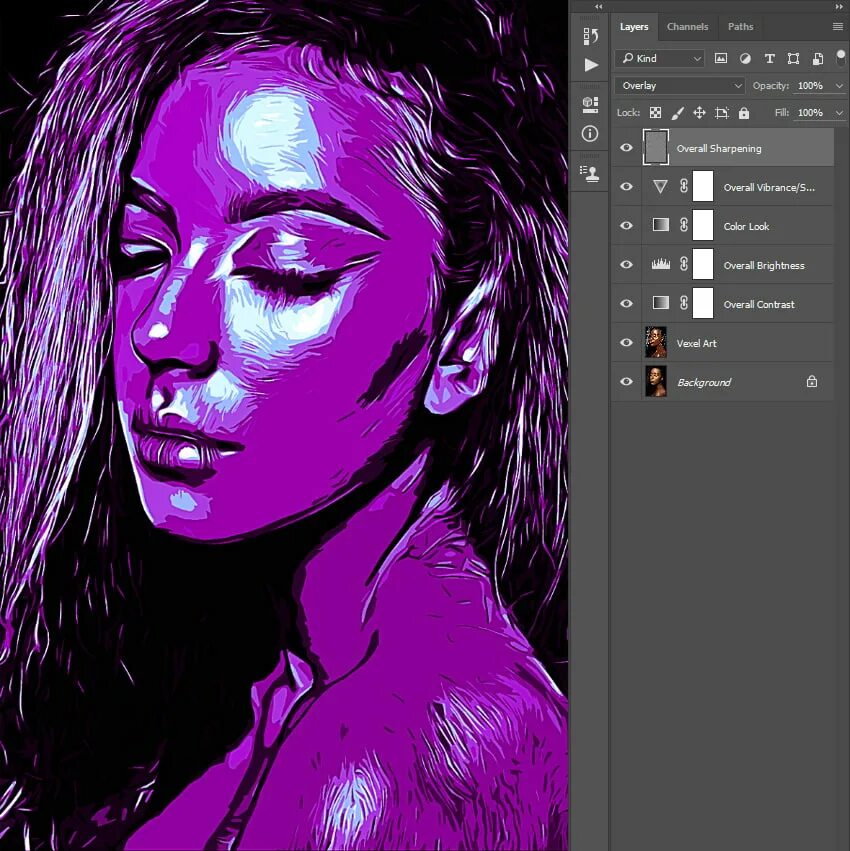
Task: Lock artboard nesting icon
Action: (721, 113)
